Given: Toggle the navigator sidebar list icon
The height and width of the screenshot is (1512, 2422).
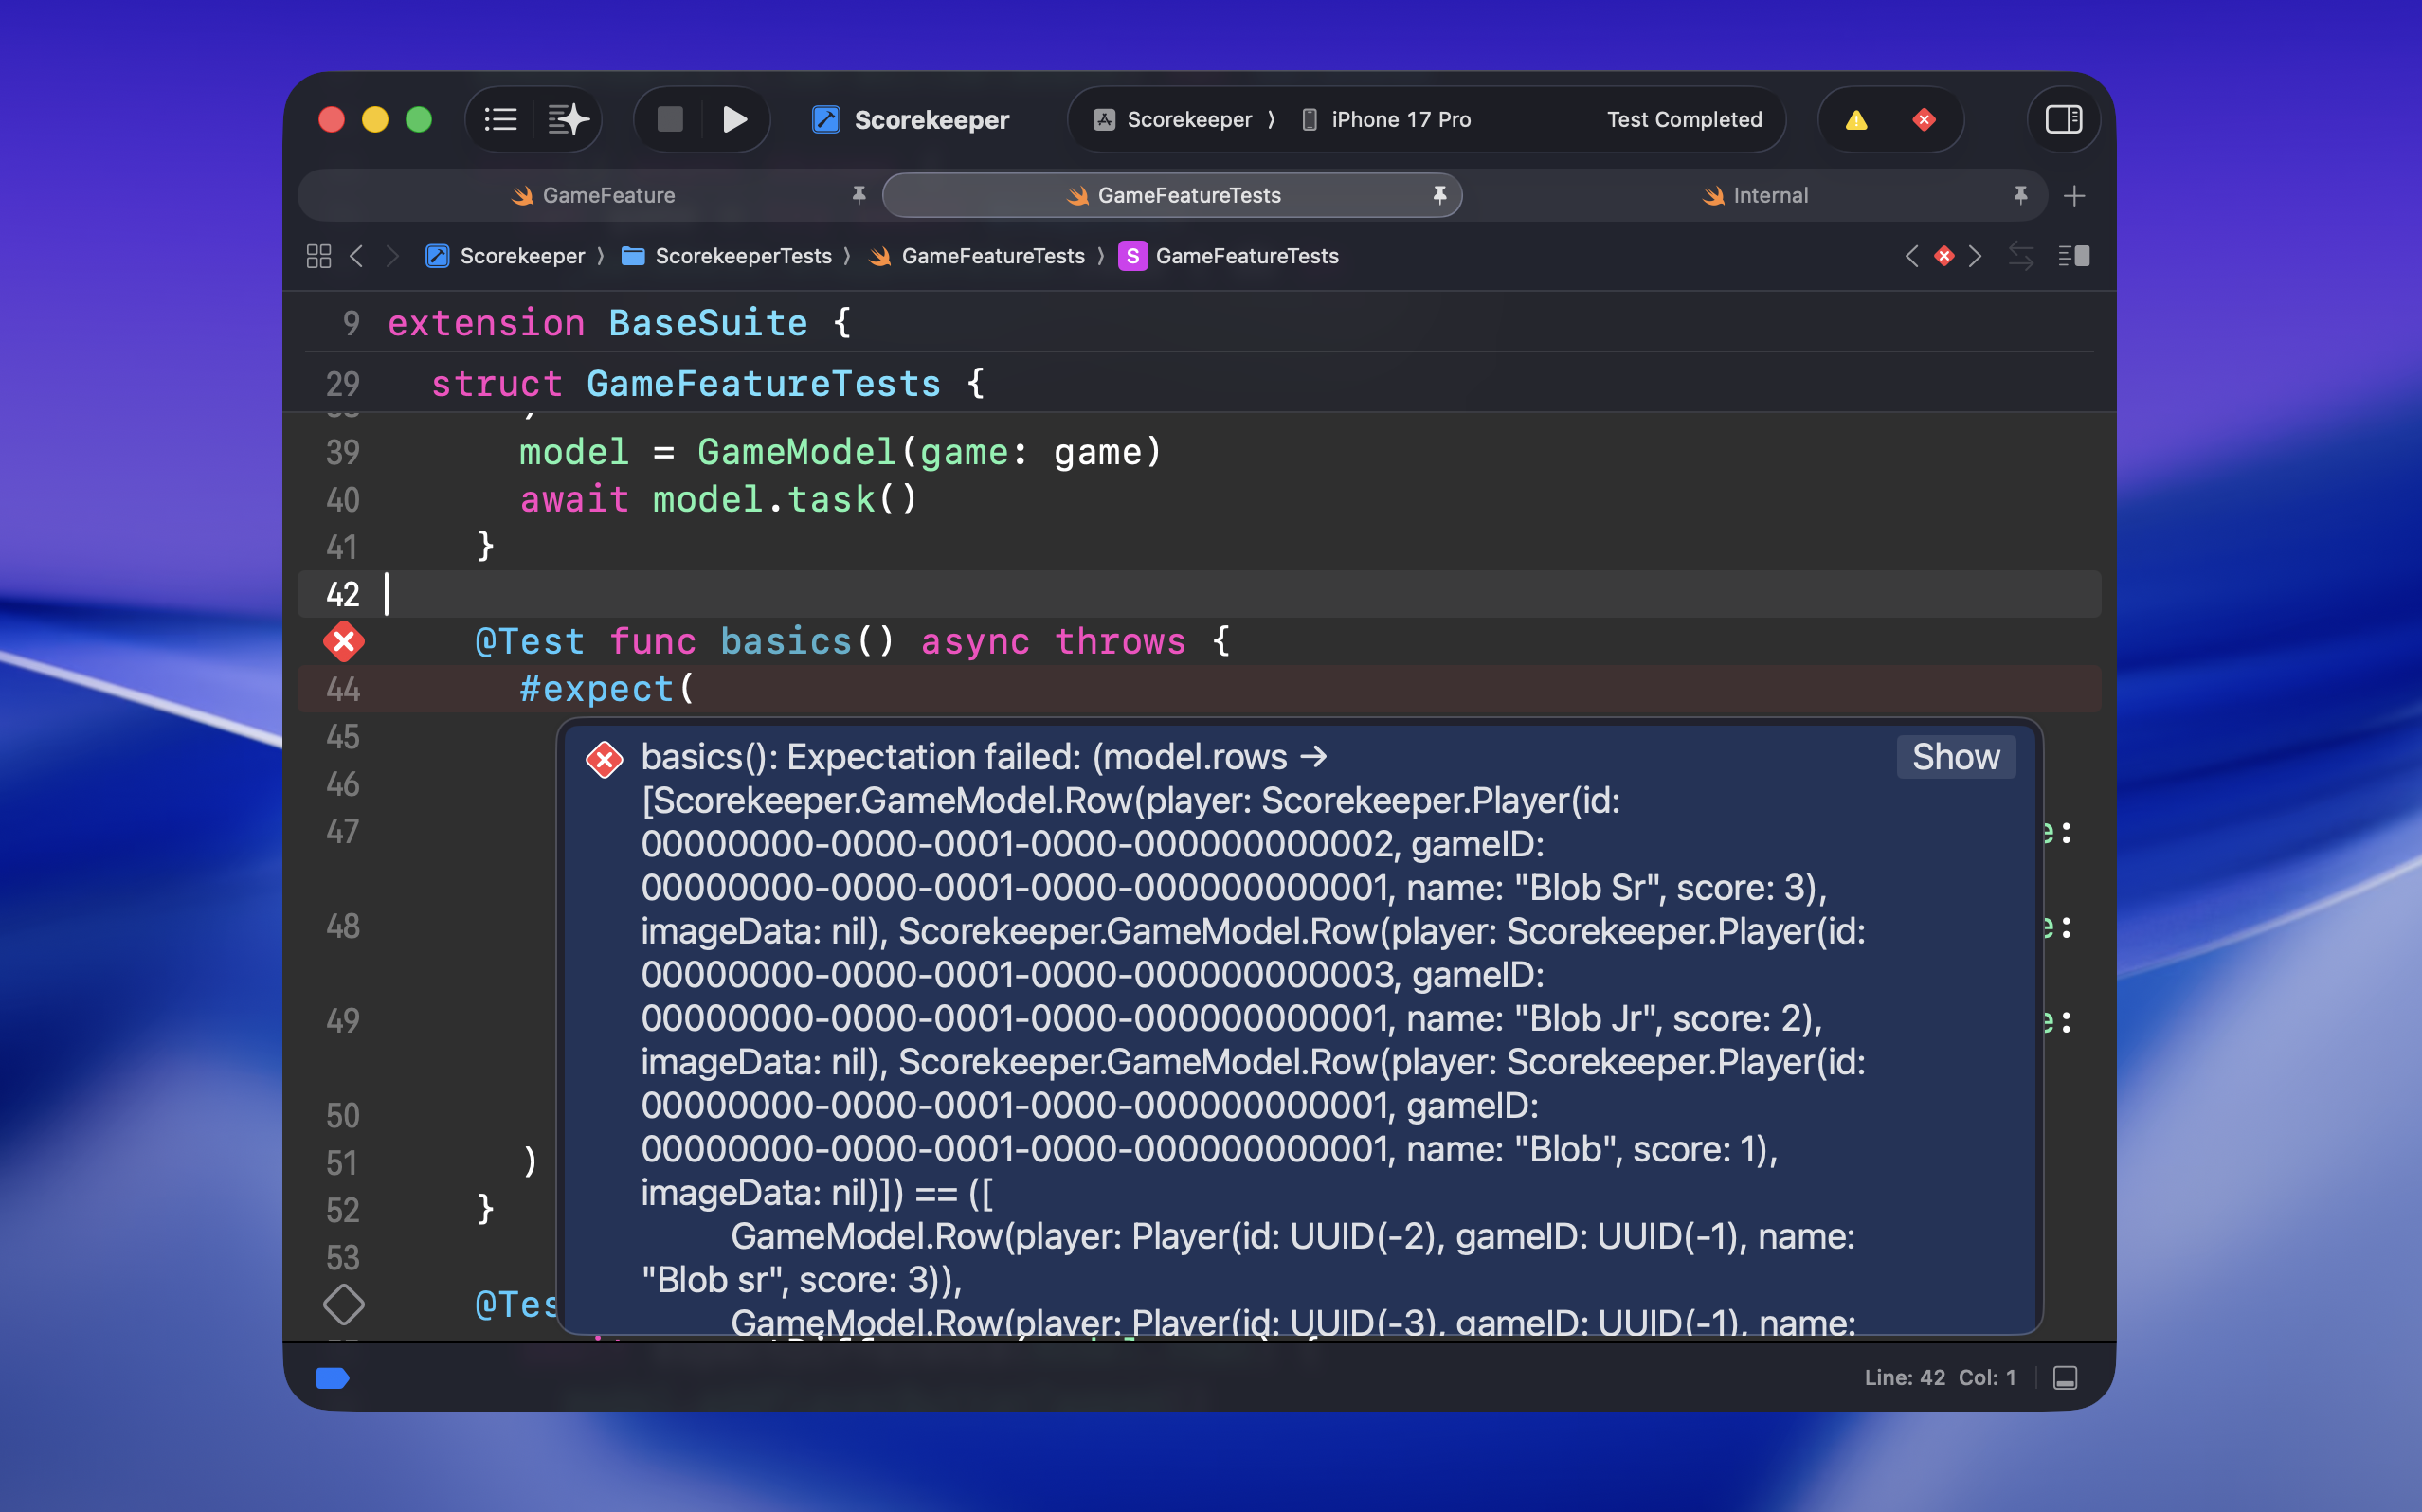Looking at the screenshot, I should tap(501, 120).
